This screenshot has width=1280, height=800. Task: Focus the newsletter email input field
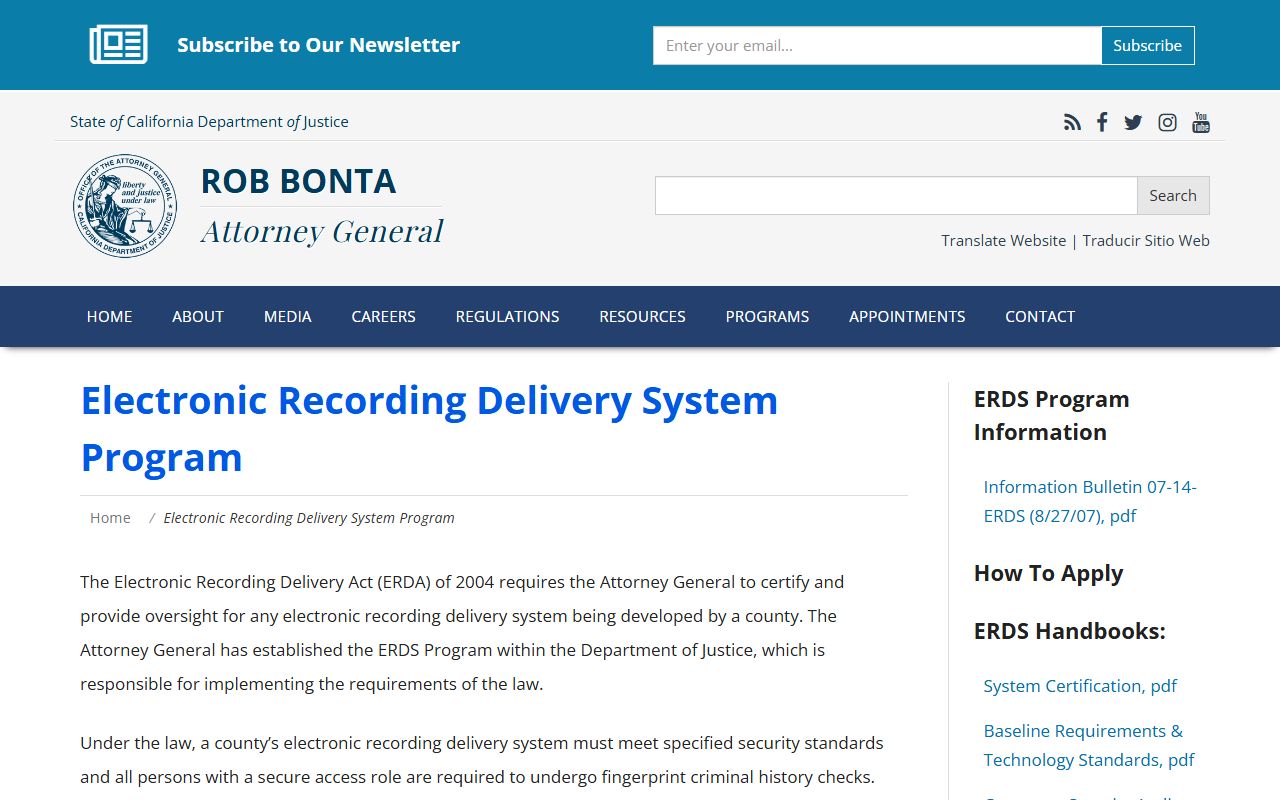877,45
